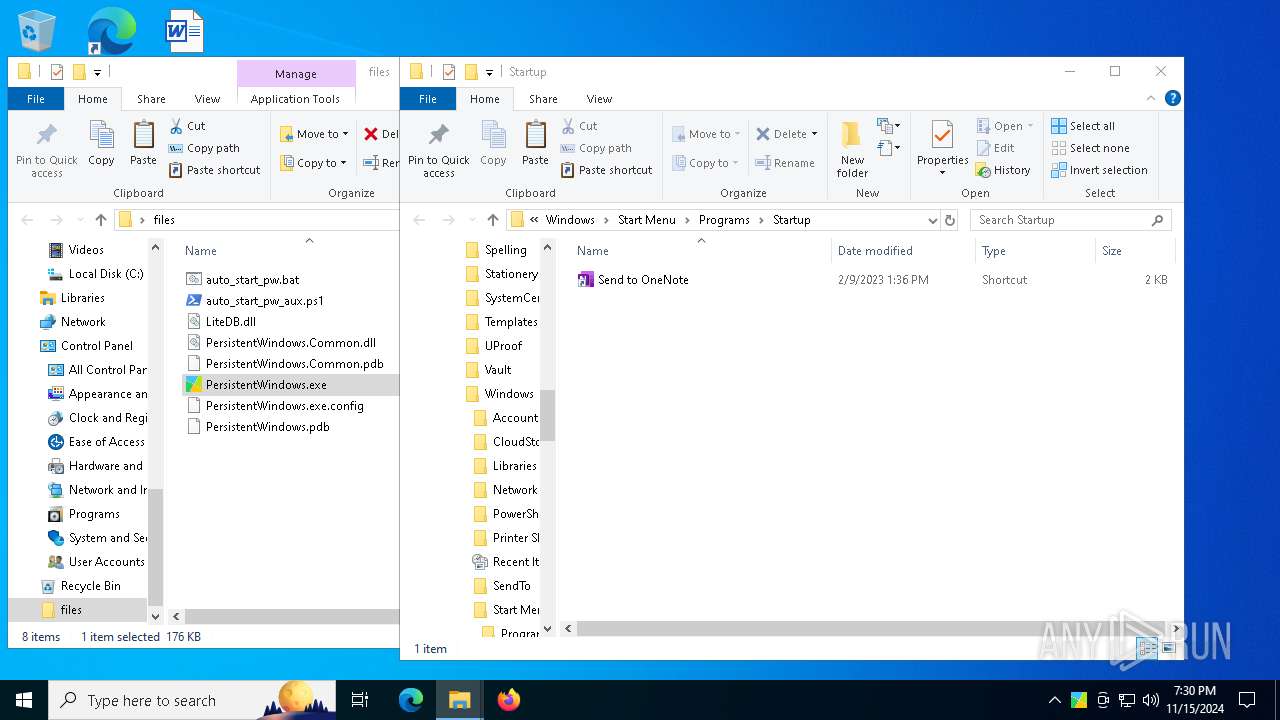The height and width of the screenshot is (720, 1280).
Task: Click Select all in Startup window
Action: point(1083,126)
